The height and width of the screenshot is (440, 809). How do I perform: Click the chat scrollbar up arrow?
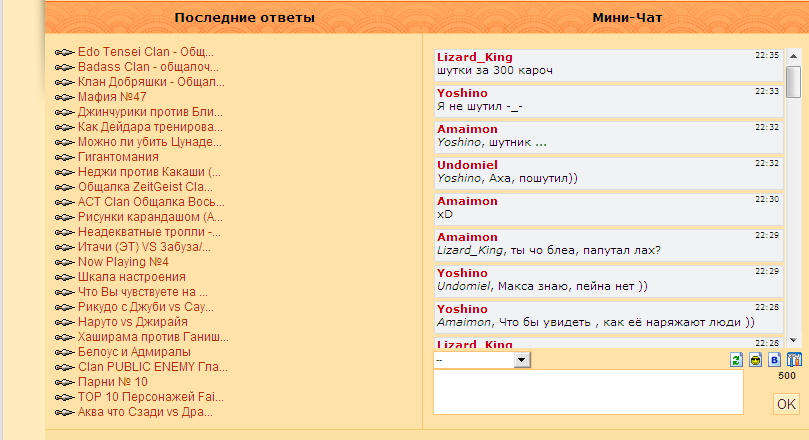tap(794, 56)
